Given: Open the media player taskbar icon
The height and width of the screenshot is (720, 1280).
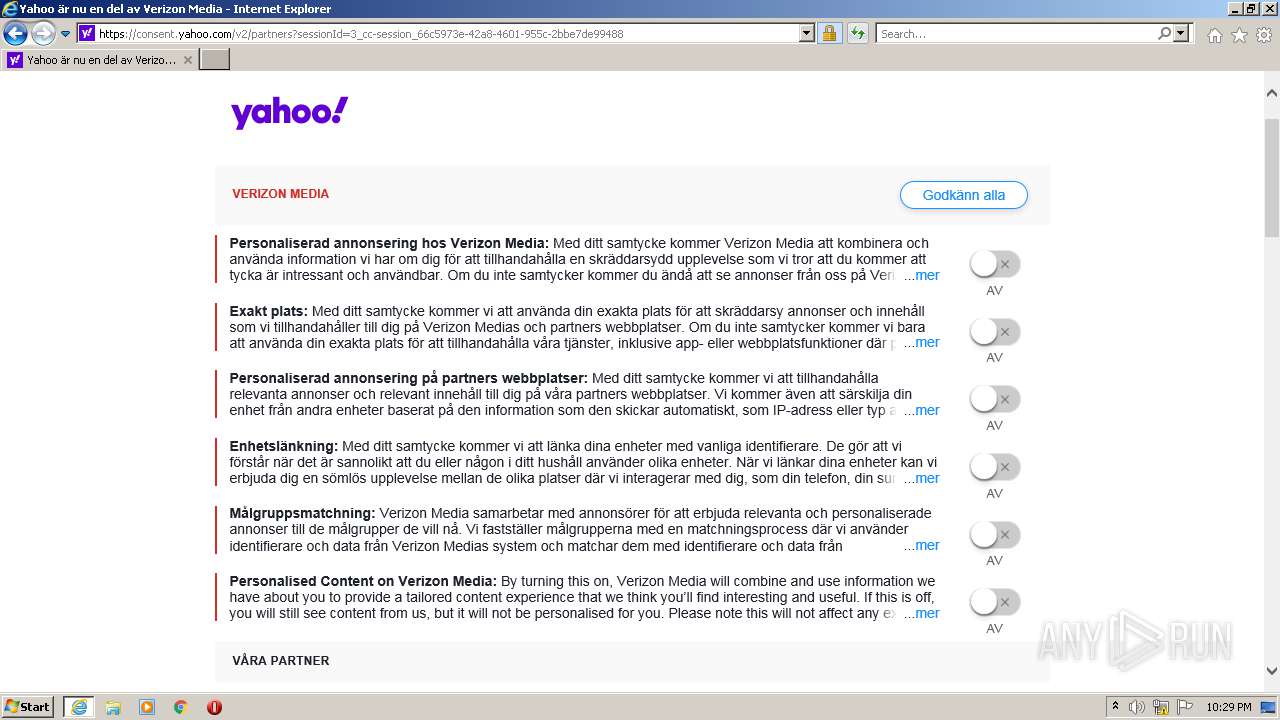Looking at the screenshot, I should 146,707.
